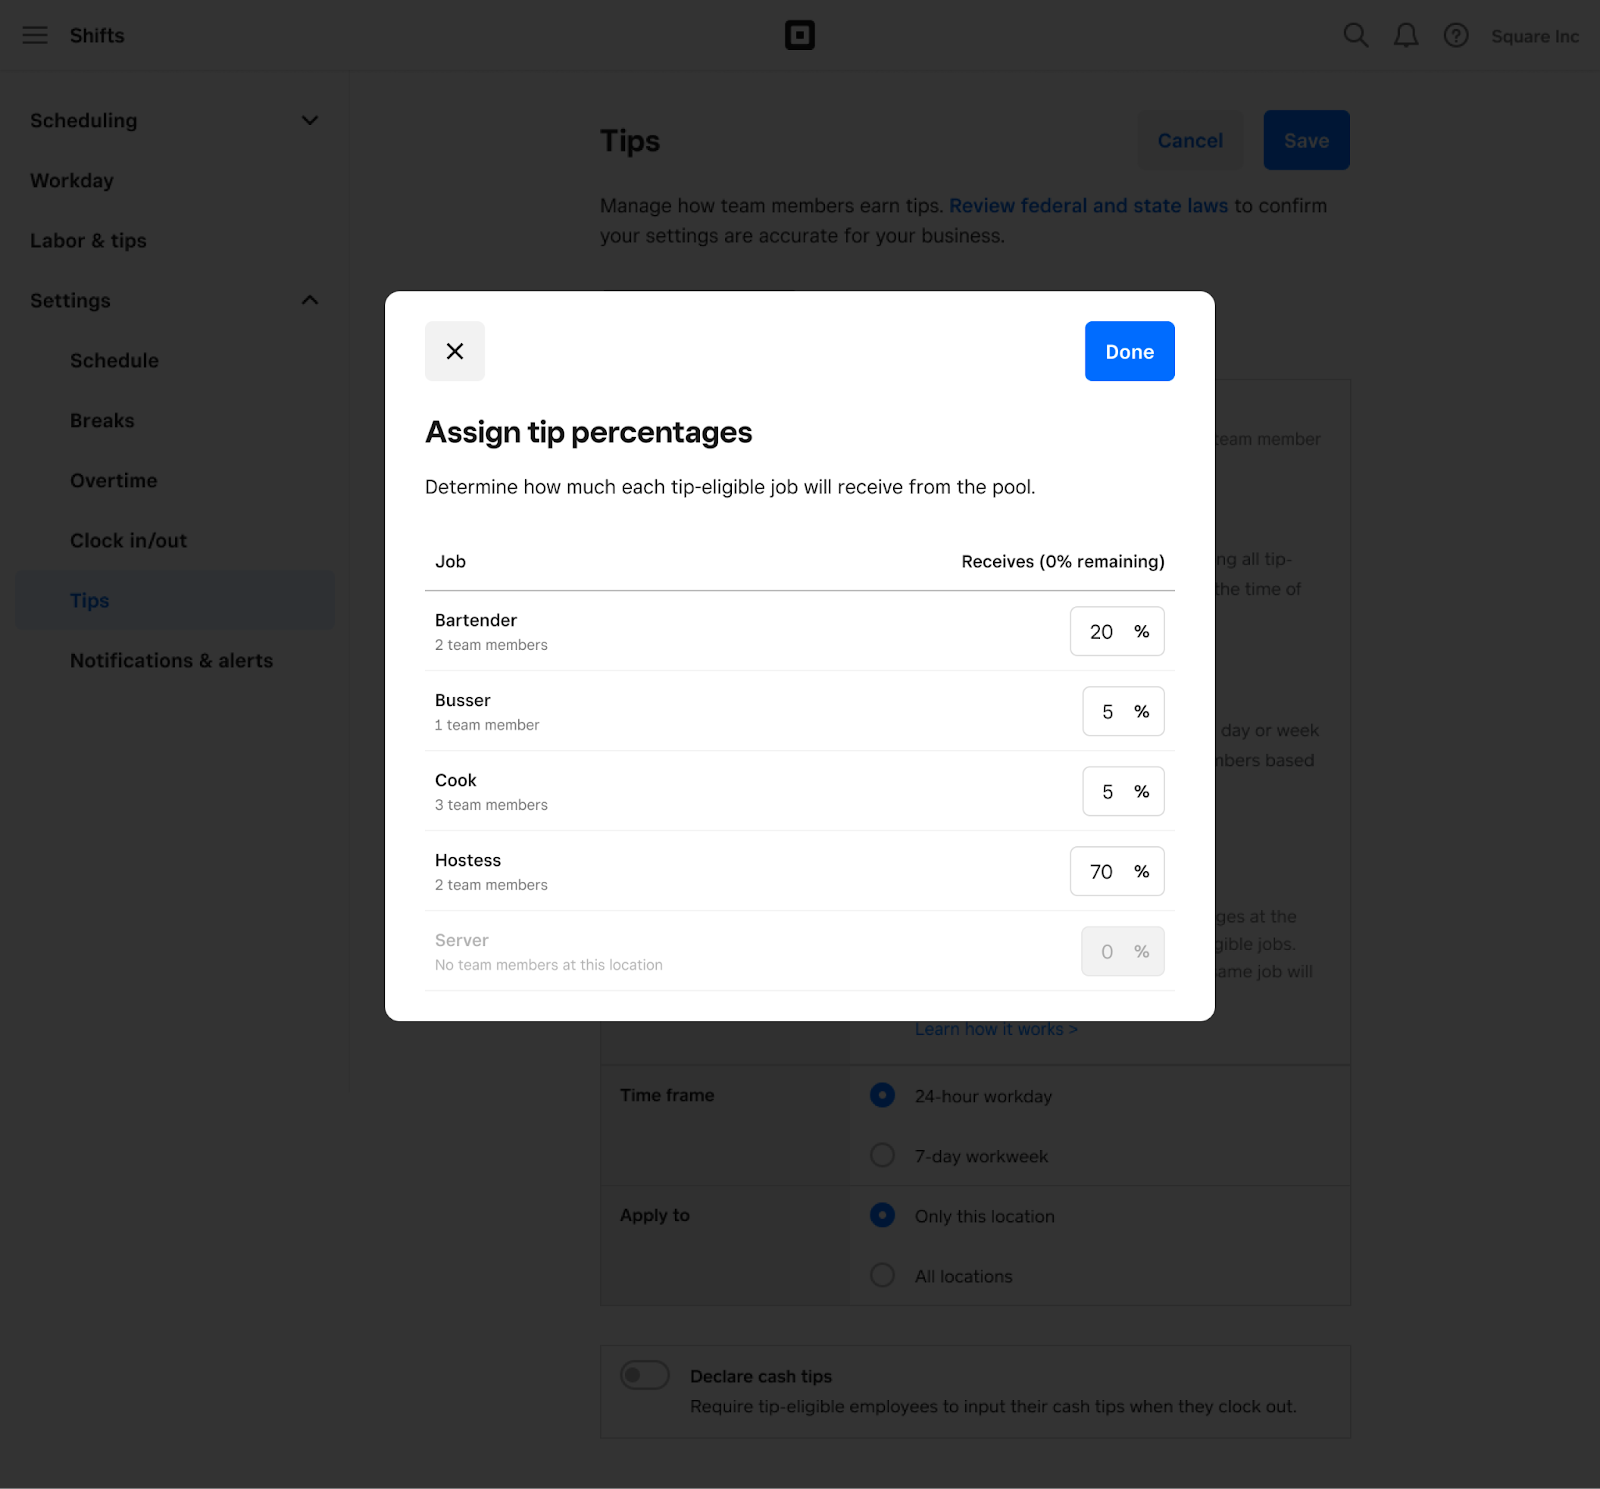Open the navigation hamburger menu

point(35,35)
